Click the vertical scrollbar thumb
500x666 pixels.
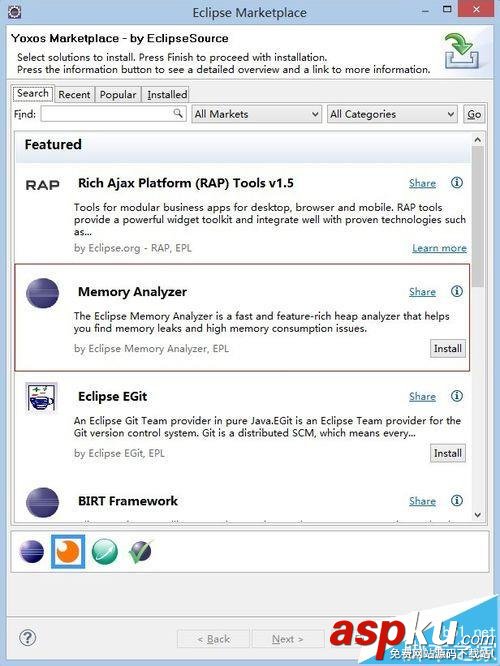click(477, 217)
